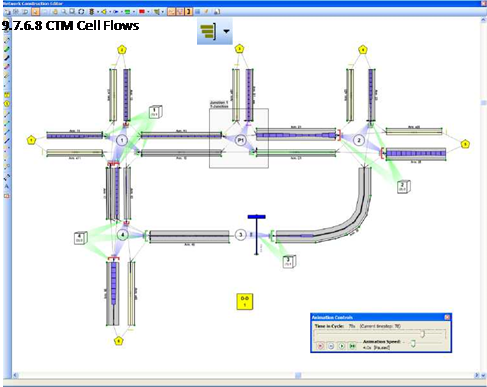Screen dimensions: 487x387
Task: Click the yellow square node tool in sidebar
Action: point(7,95)
